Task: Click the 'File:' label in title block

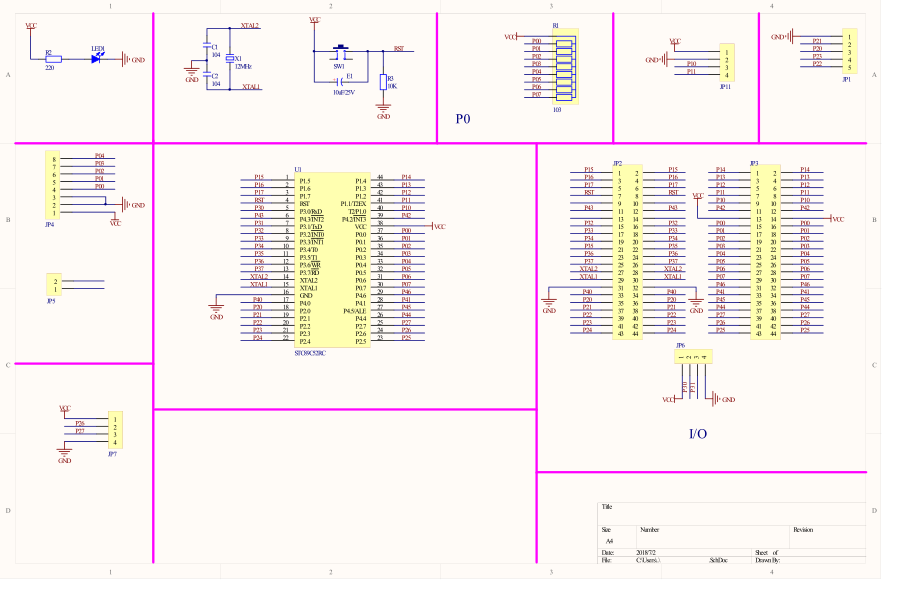Action: (x=606, y=560)
